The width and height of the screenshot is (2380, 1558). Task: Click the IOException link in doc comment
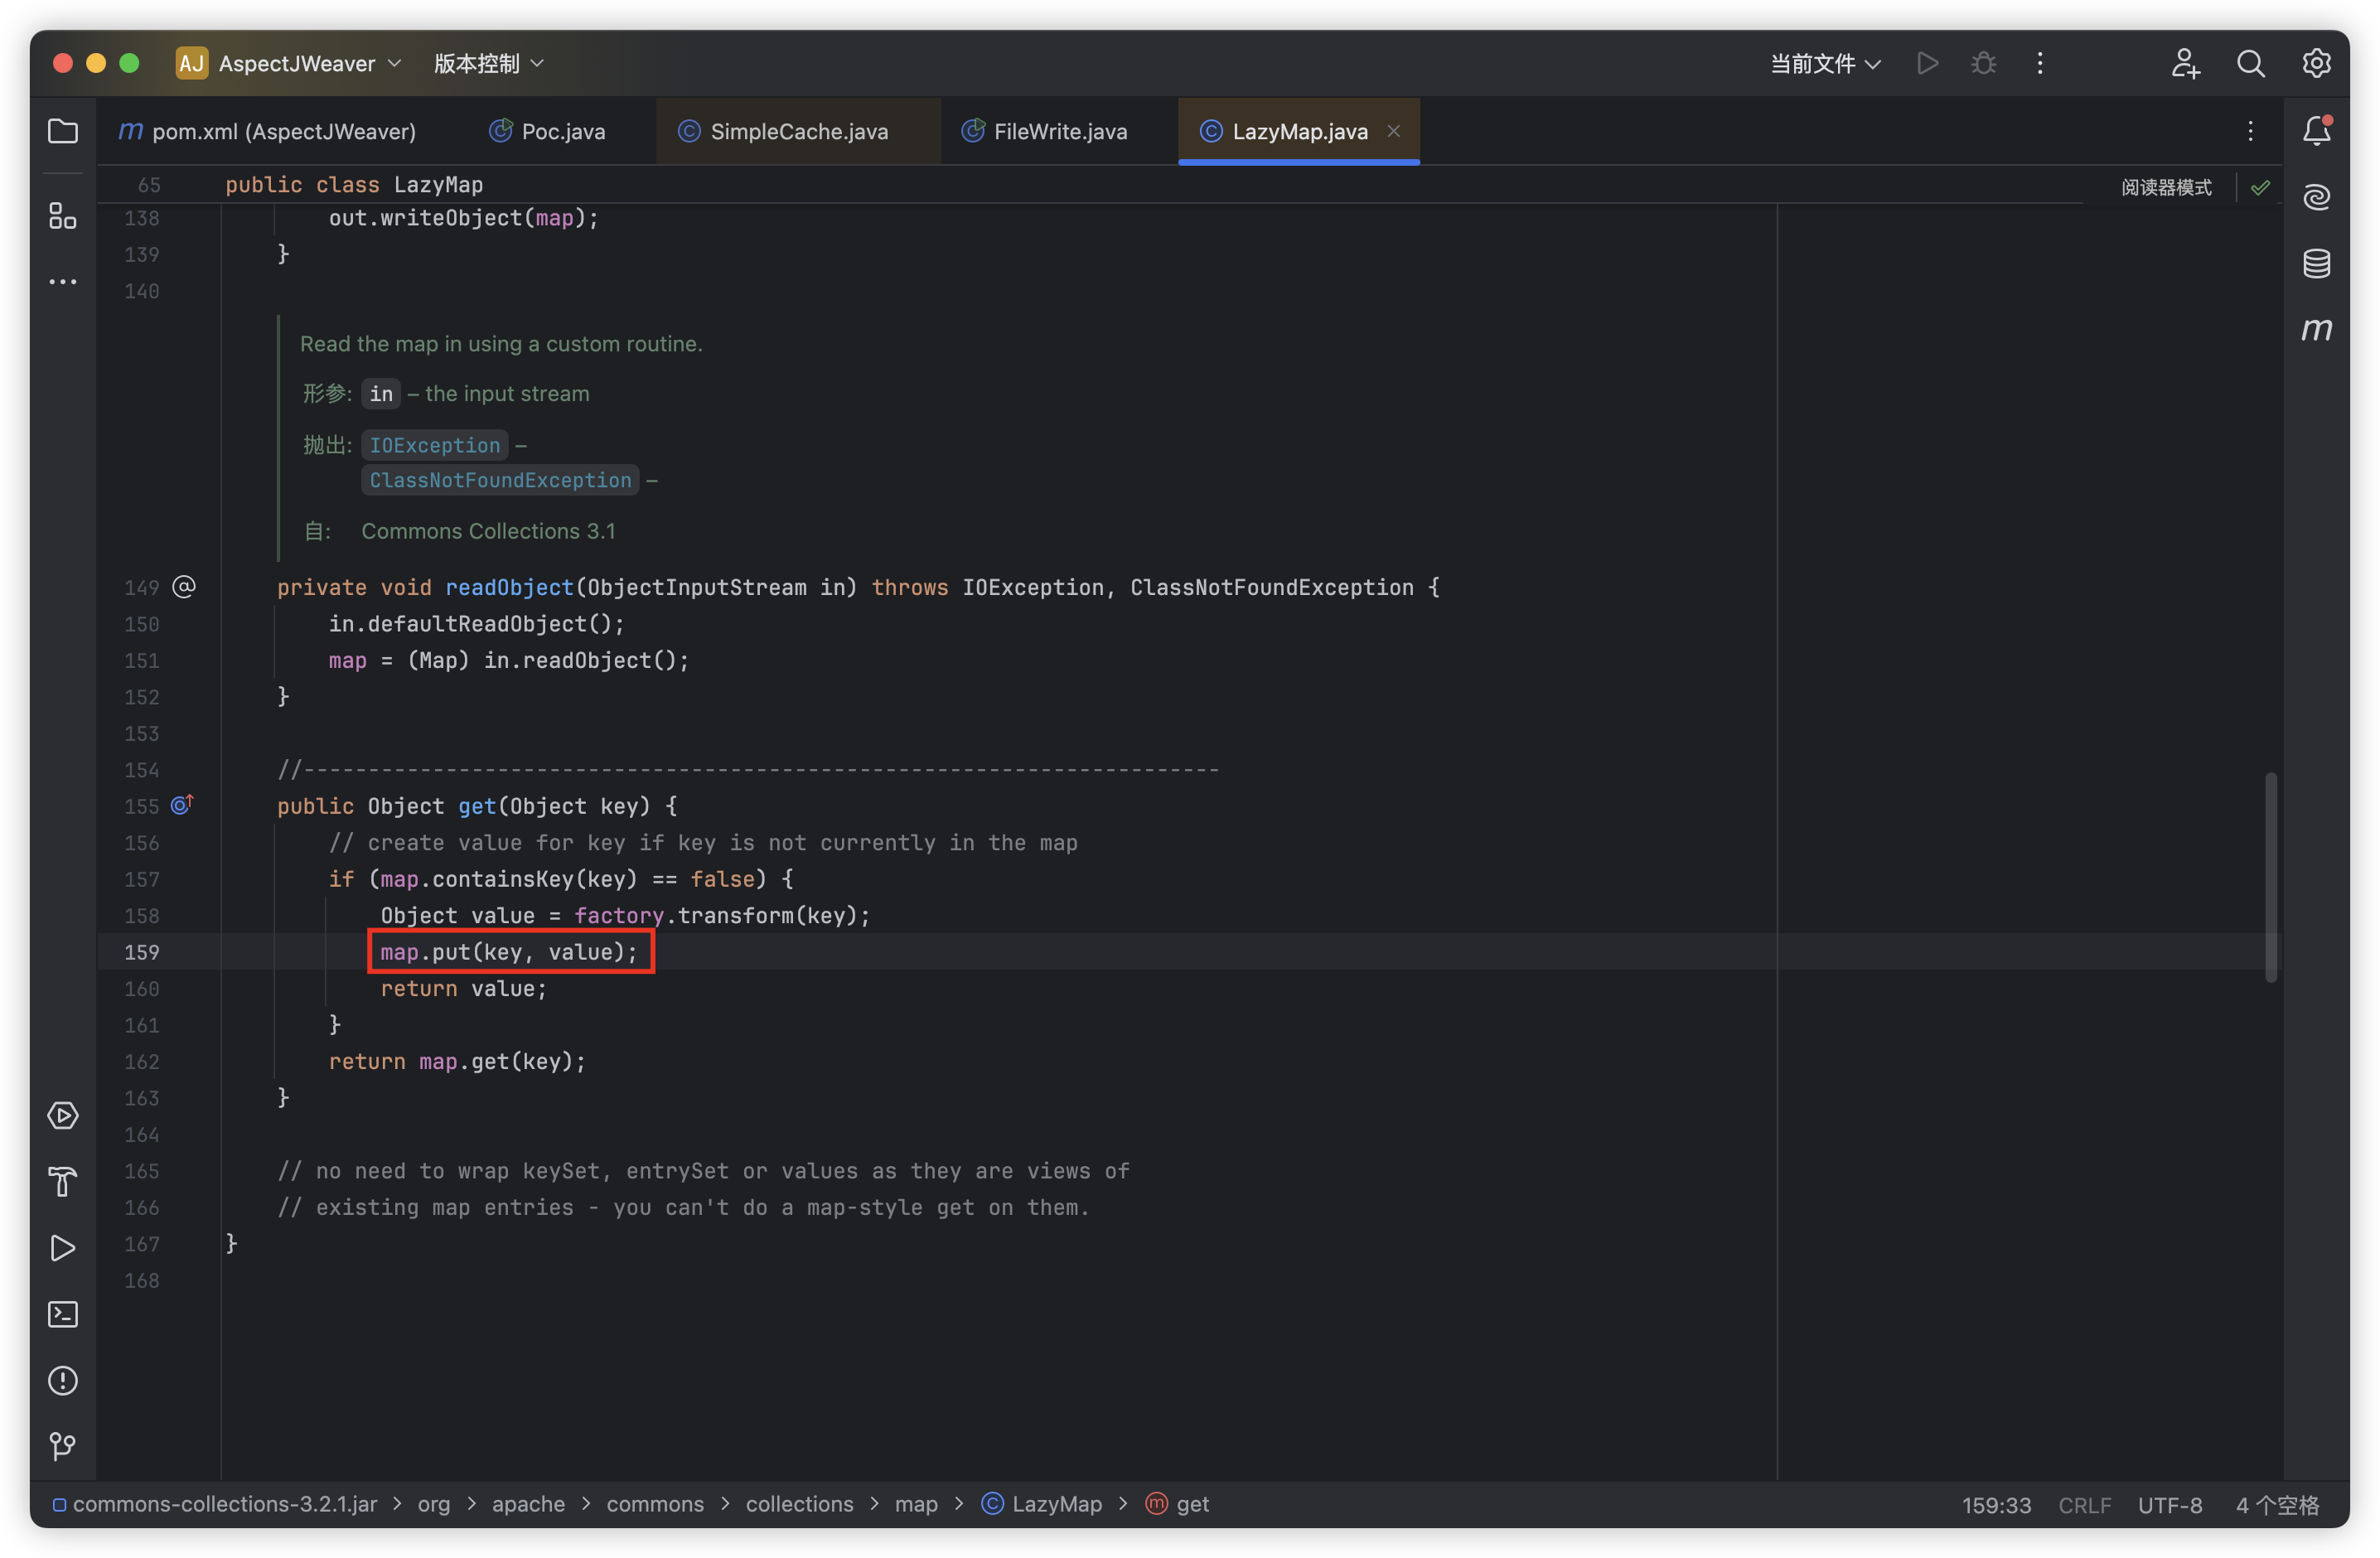(x=434, y=444)
